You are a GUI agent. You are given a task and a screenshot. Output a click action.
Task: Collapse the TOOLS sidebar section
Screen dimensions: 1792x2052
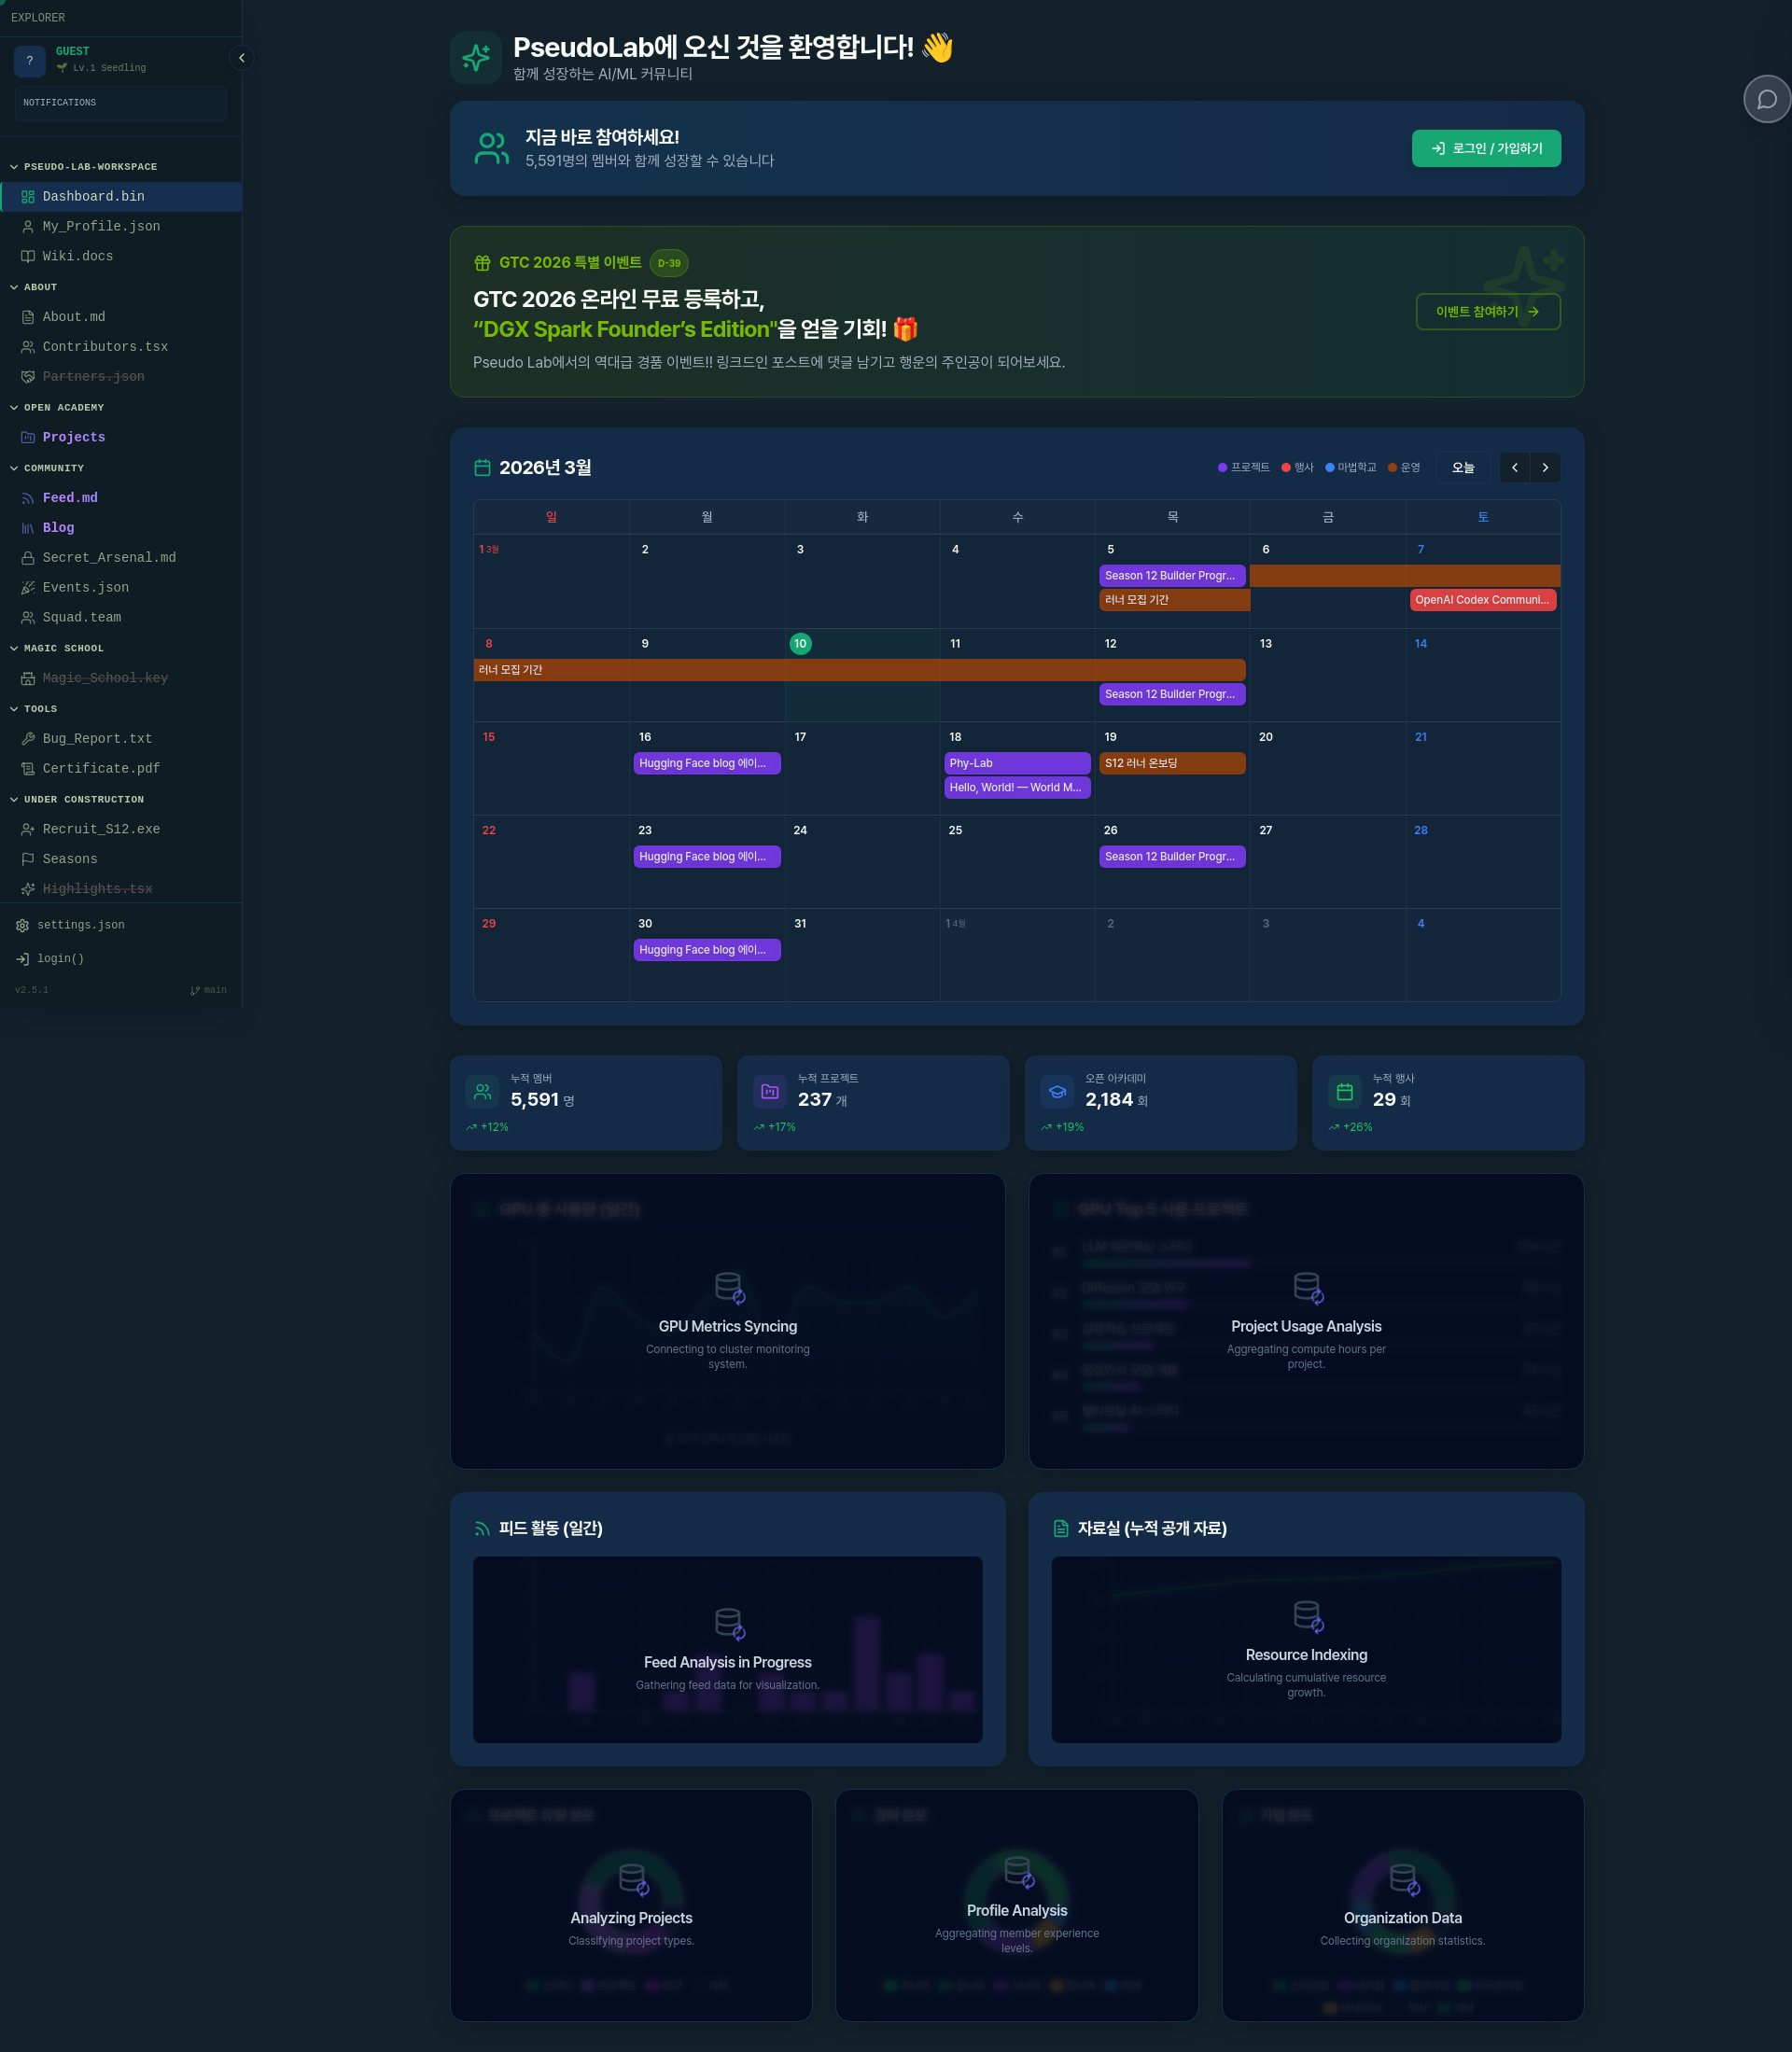coord(40,709)
